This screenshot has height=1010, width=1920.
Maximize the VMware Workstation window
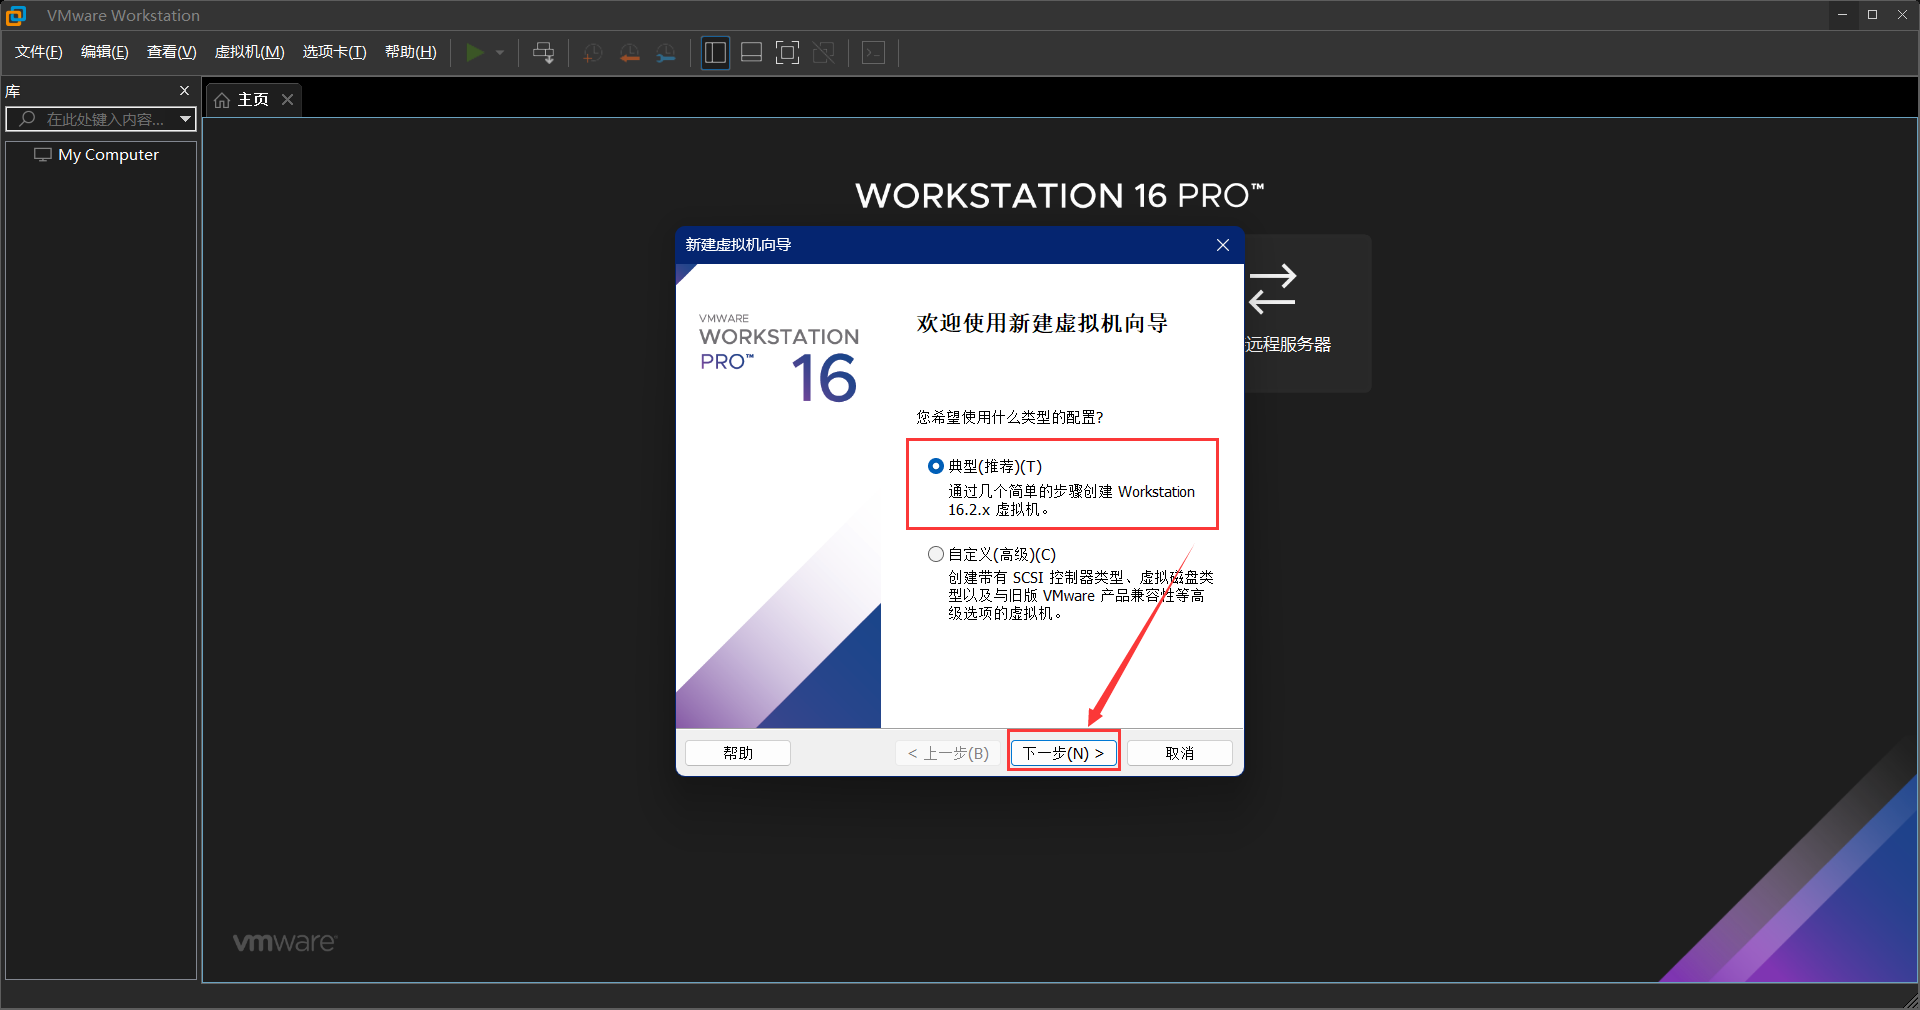(1872, 14)
